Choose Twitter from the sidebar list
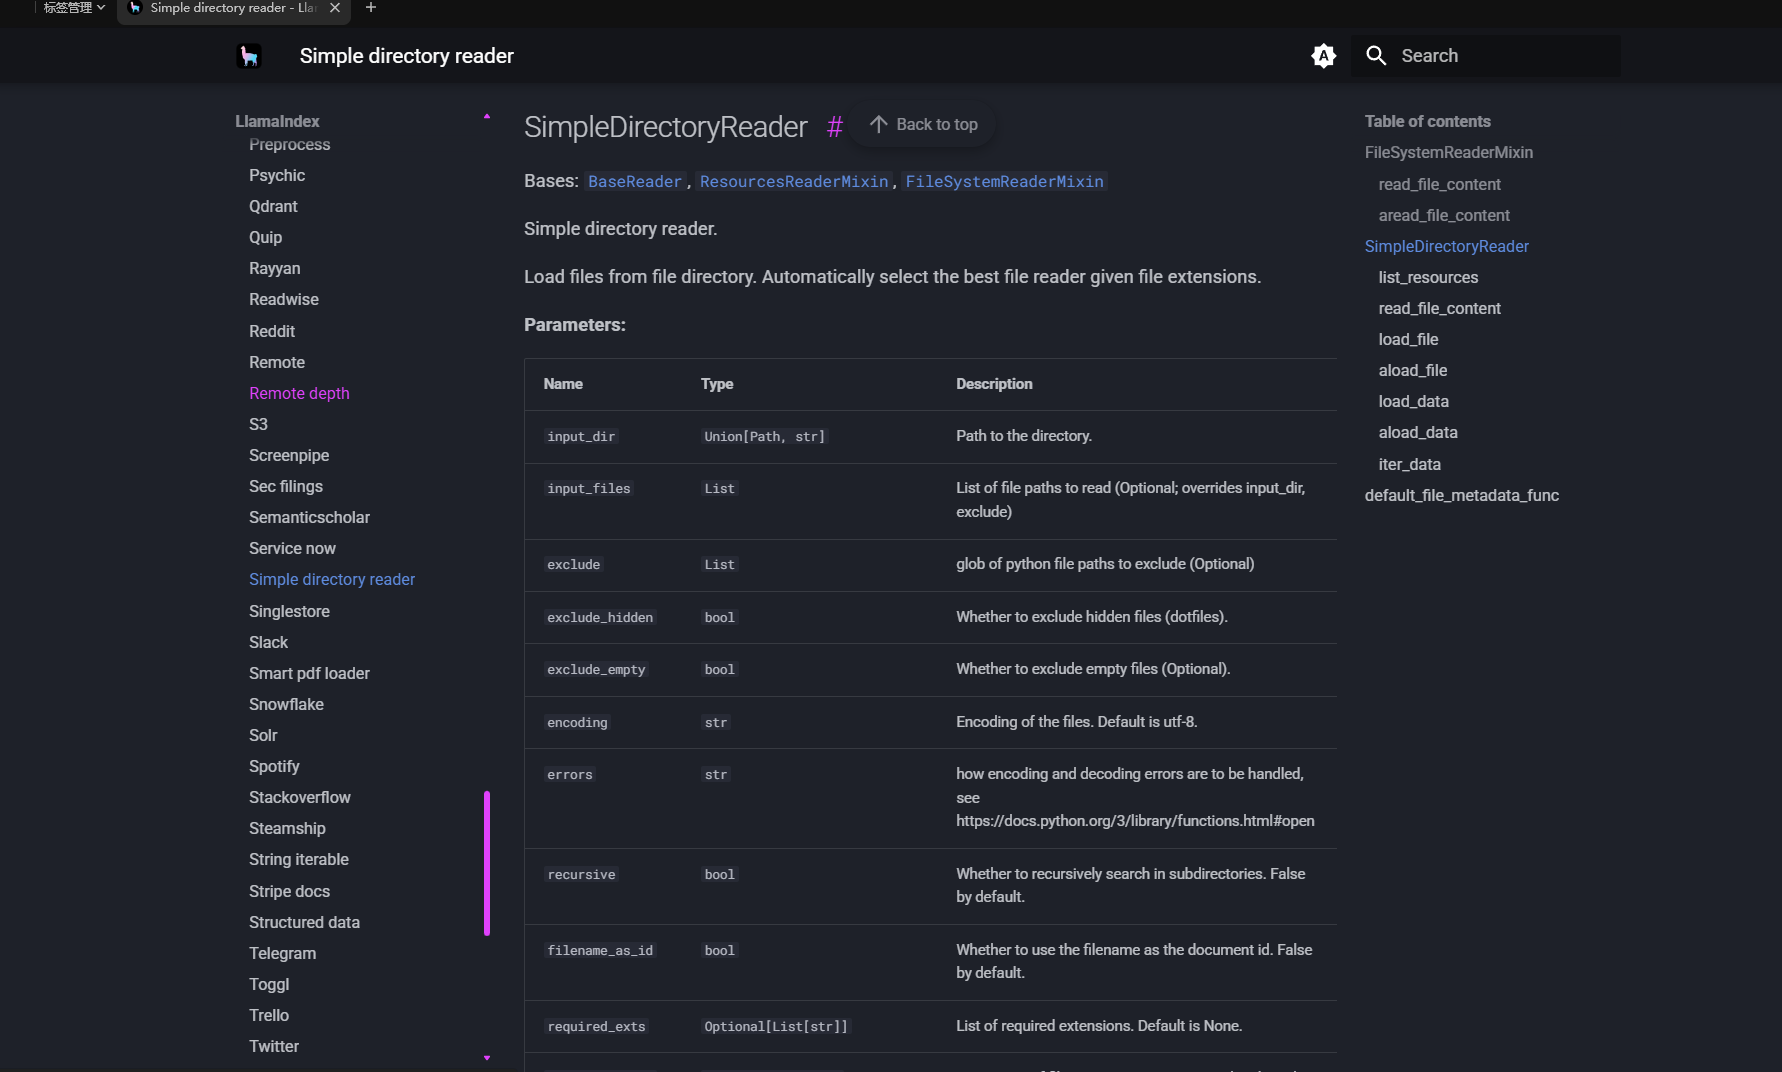1782x1072 pixels. pyautogui.click(x=274, y=1046)
